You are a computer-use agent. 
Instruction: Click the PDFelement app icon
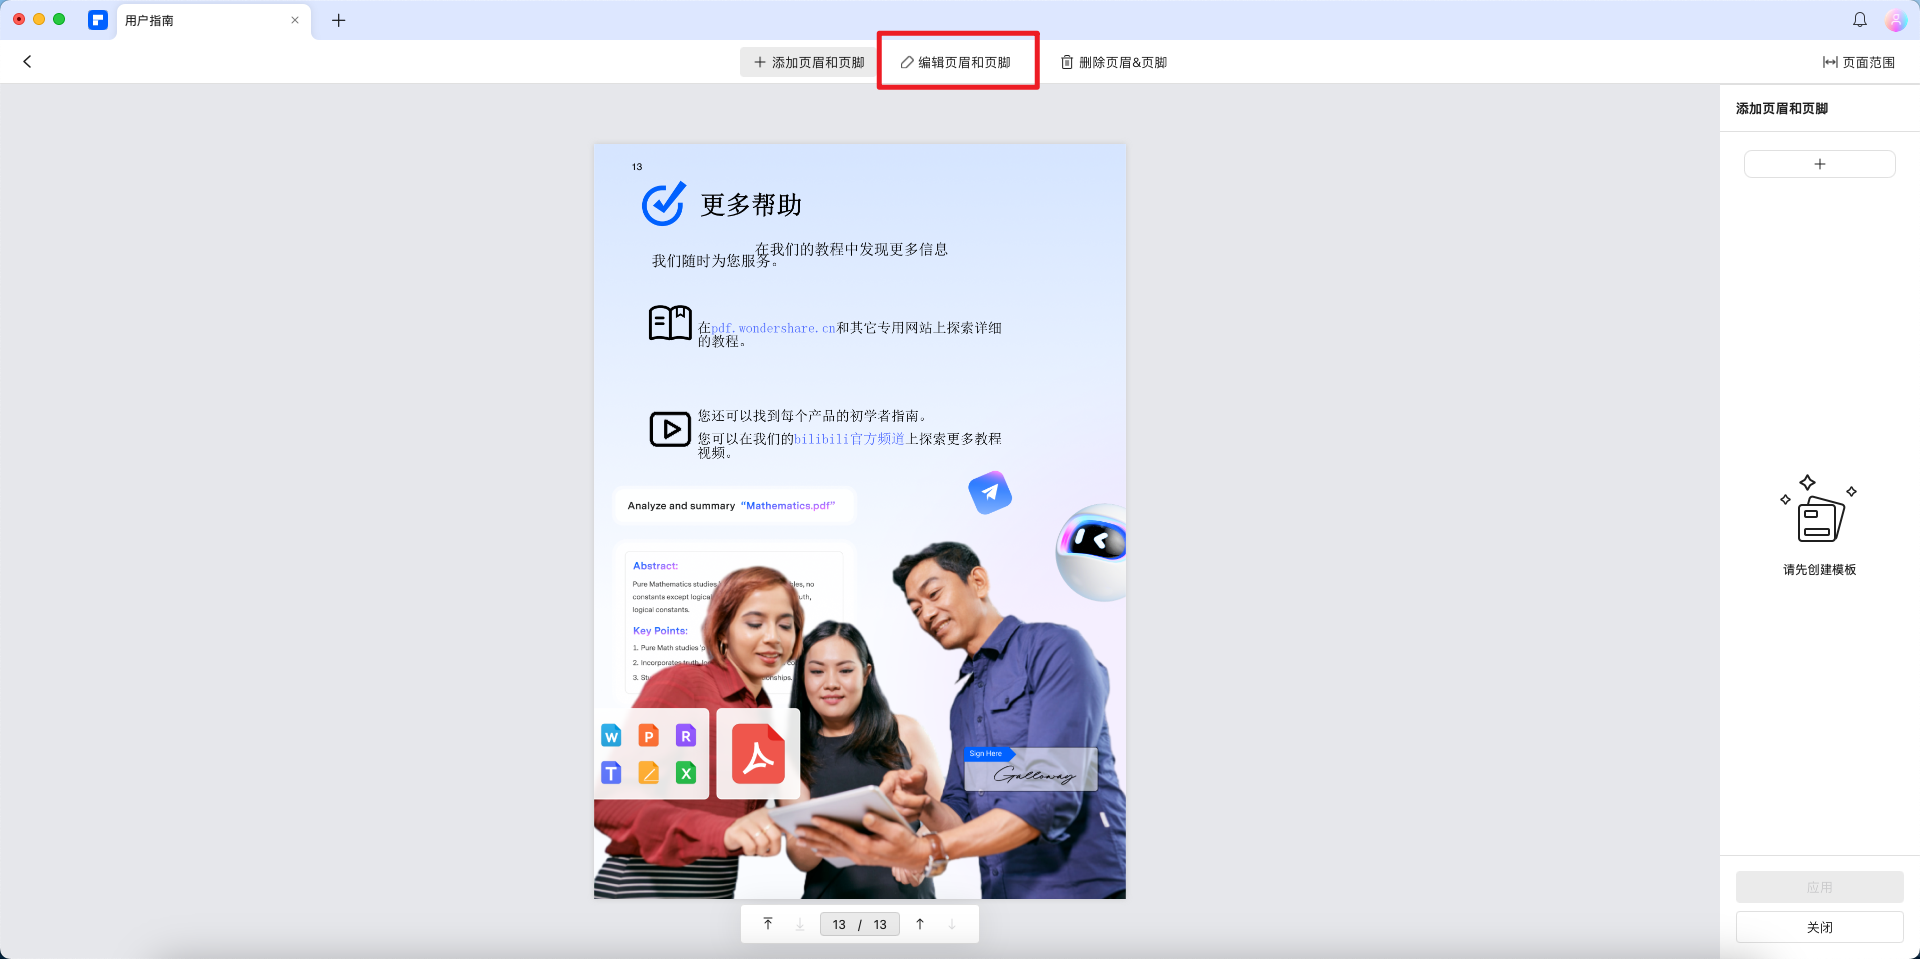97,20
